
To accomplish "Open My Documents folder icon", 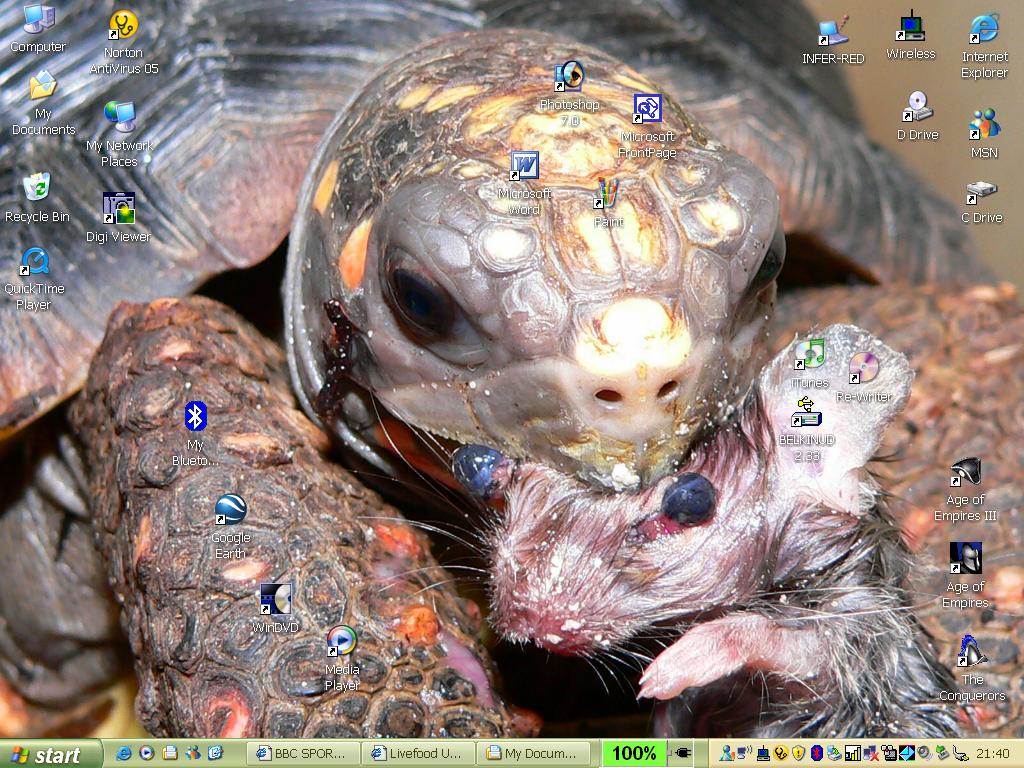I will click(x=43, y=103).
